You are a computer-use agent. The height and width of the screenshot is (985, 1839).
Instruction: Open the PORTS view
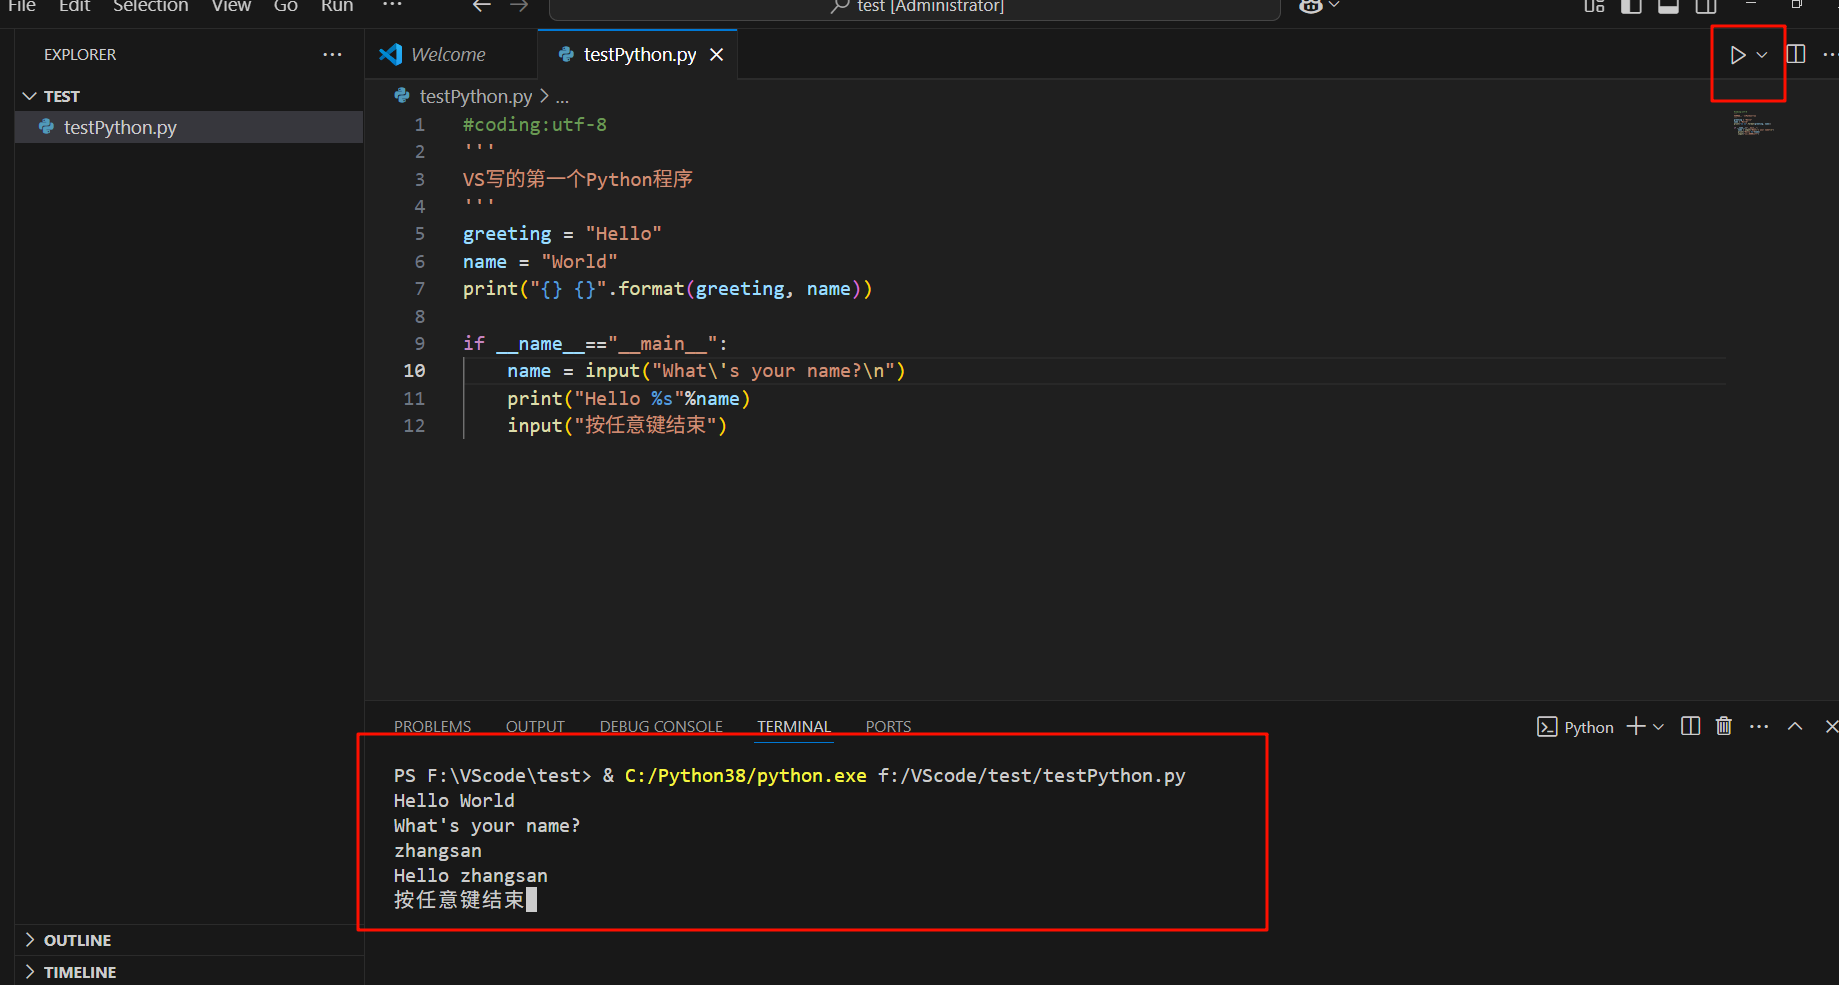887,726
